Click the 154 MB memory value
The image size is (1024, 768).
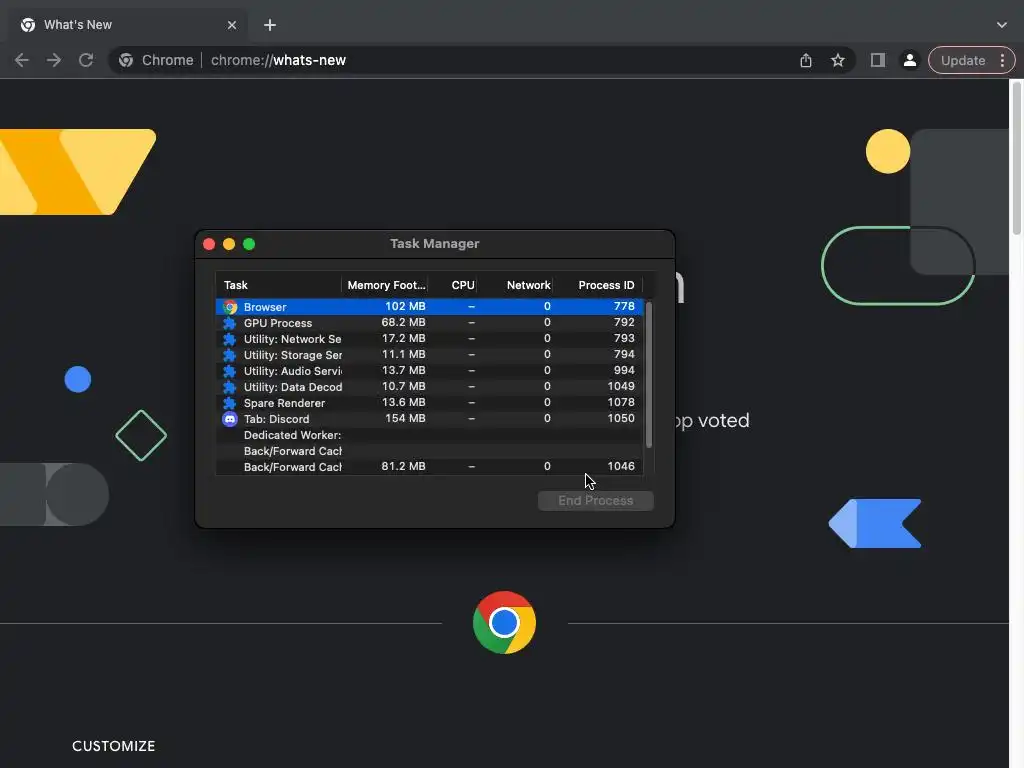pos(405,418)
